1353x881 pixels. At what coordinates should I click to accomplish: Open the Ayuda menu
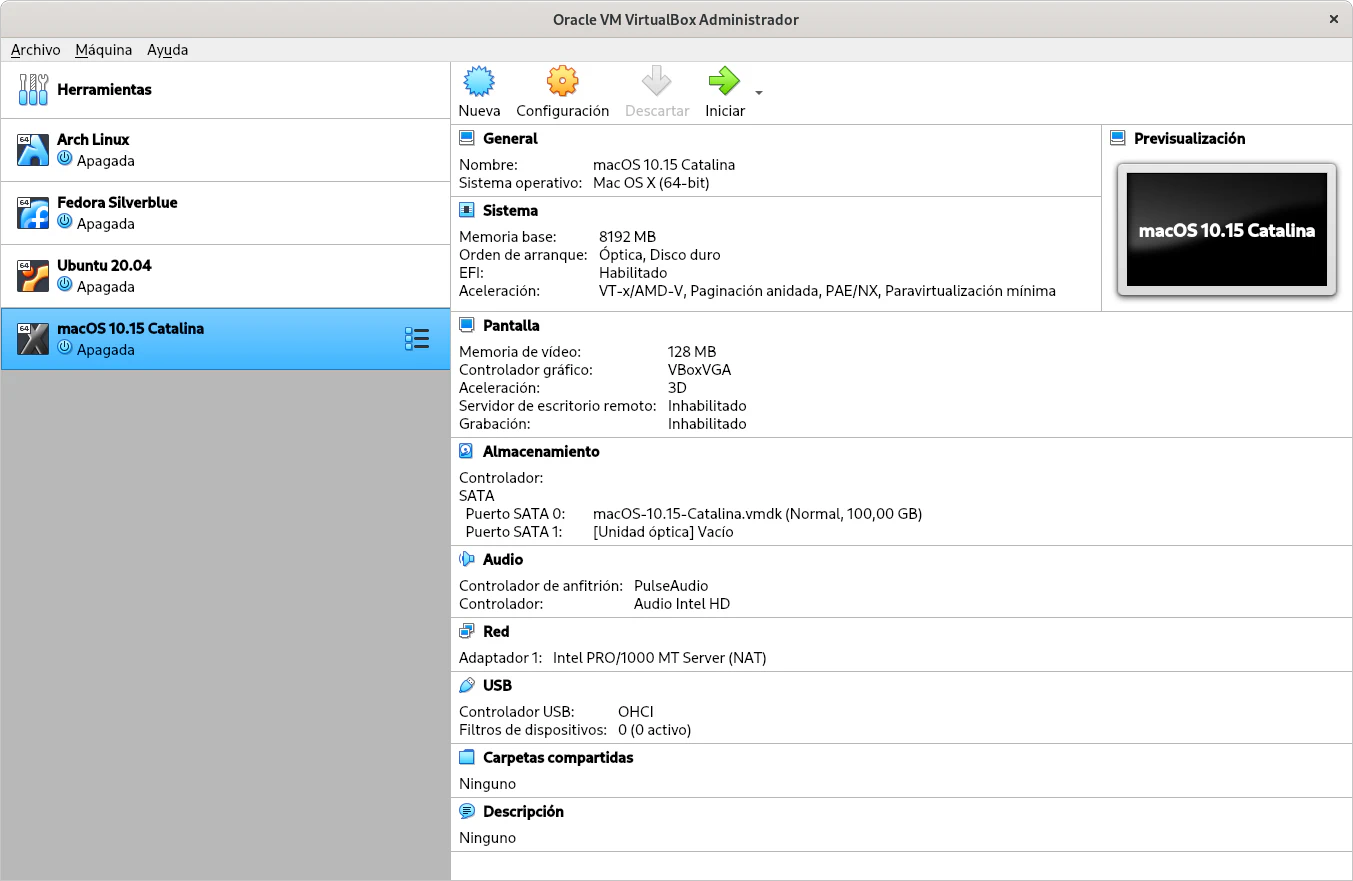pos(167,50)
